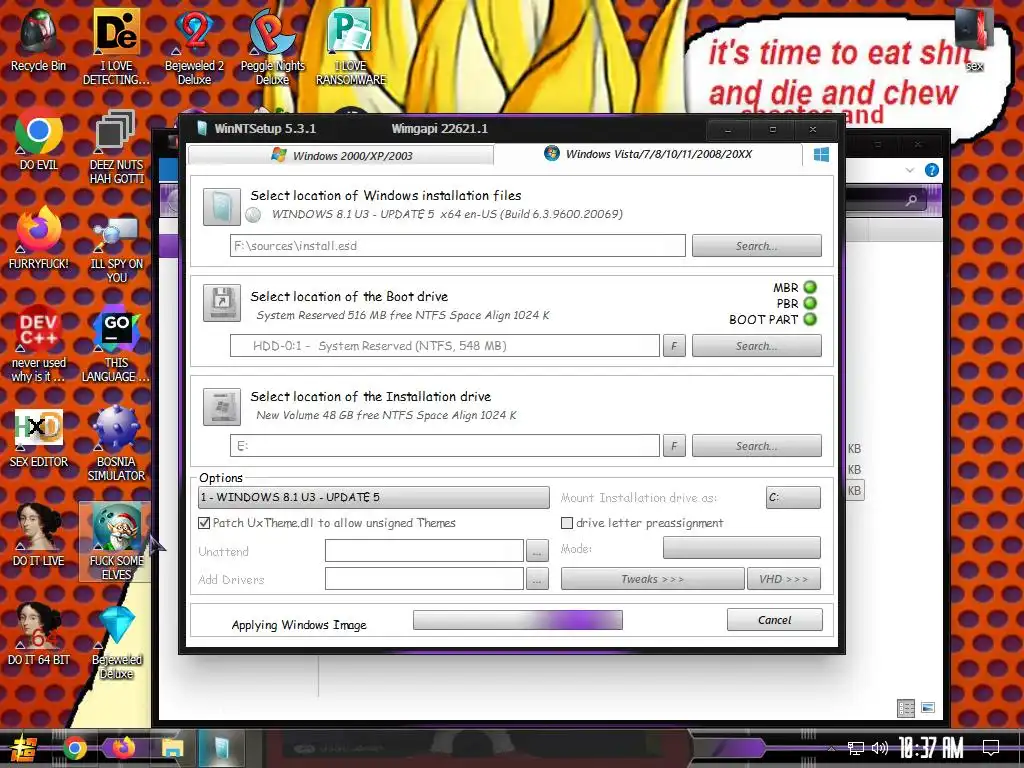
Task: Click the Applying Windows Image progress bar
Action: pyautogui.click(x=518, y=620)
